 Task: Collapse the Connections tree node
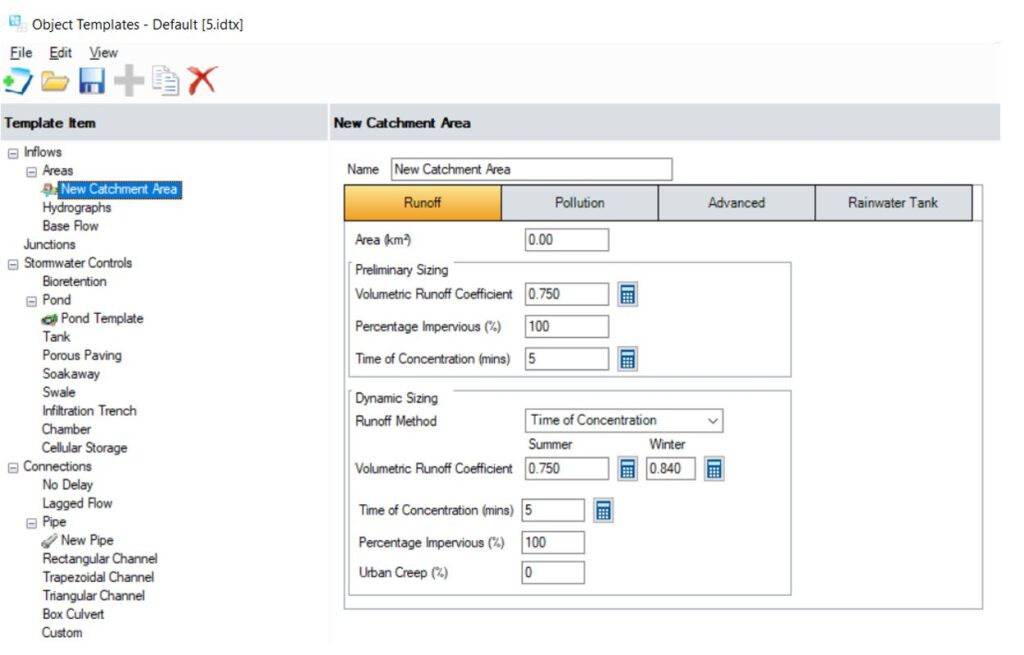[13, 468]
